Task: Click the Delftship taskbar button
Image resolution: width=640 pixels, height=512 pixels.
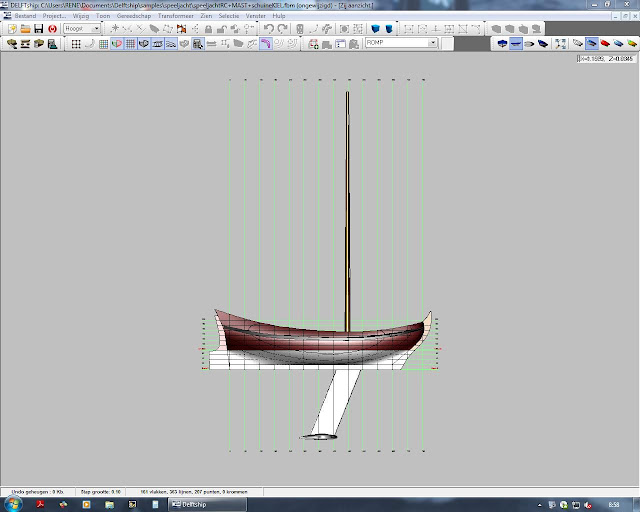Action: pyautogui.click(x=206, y=505)
